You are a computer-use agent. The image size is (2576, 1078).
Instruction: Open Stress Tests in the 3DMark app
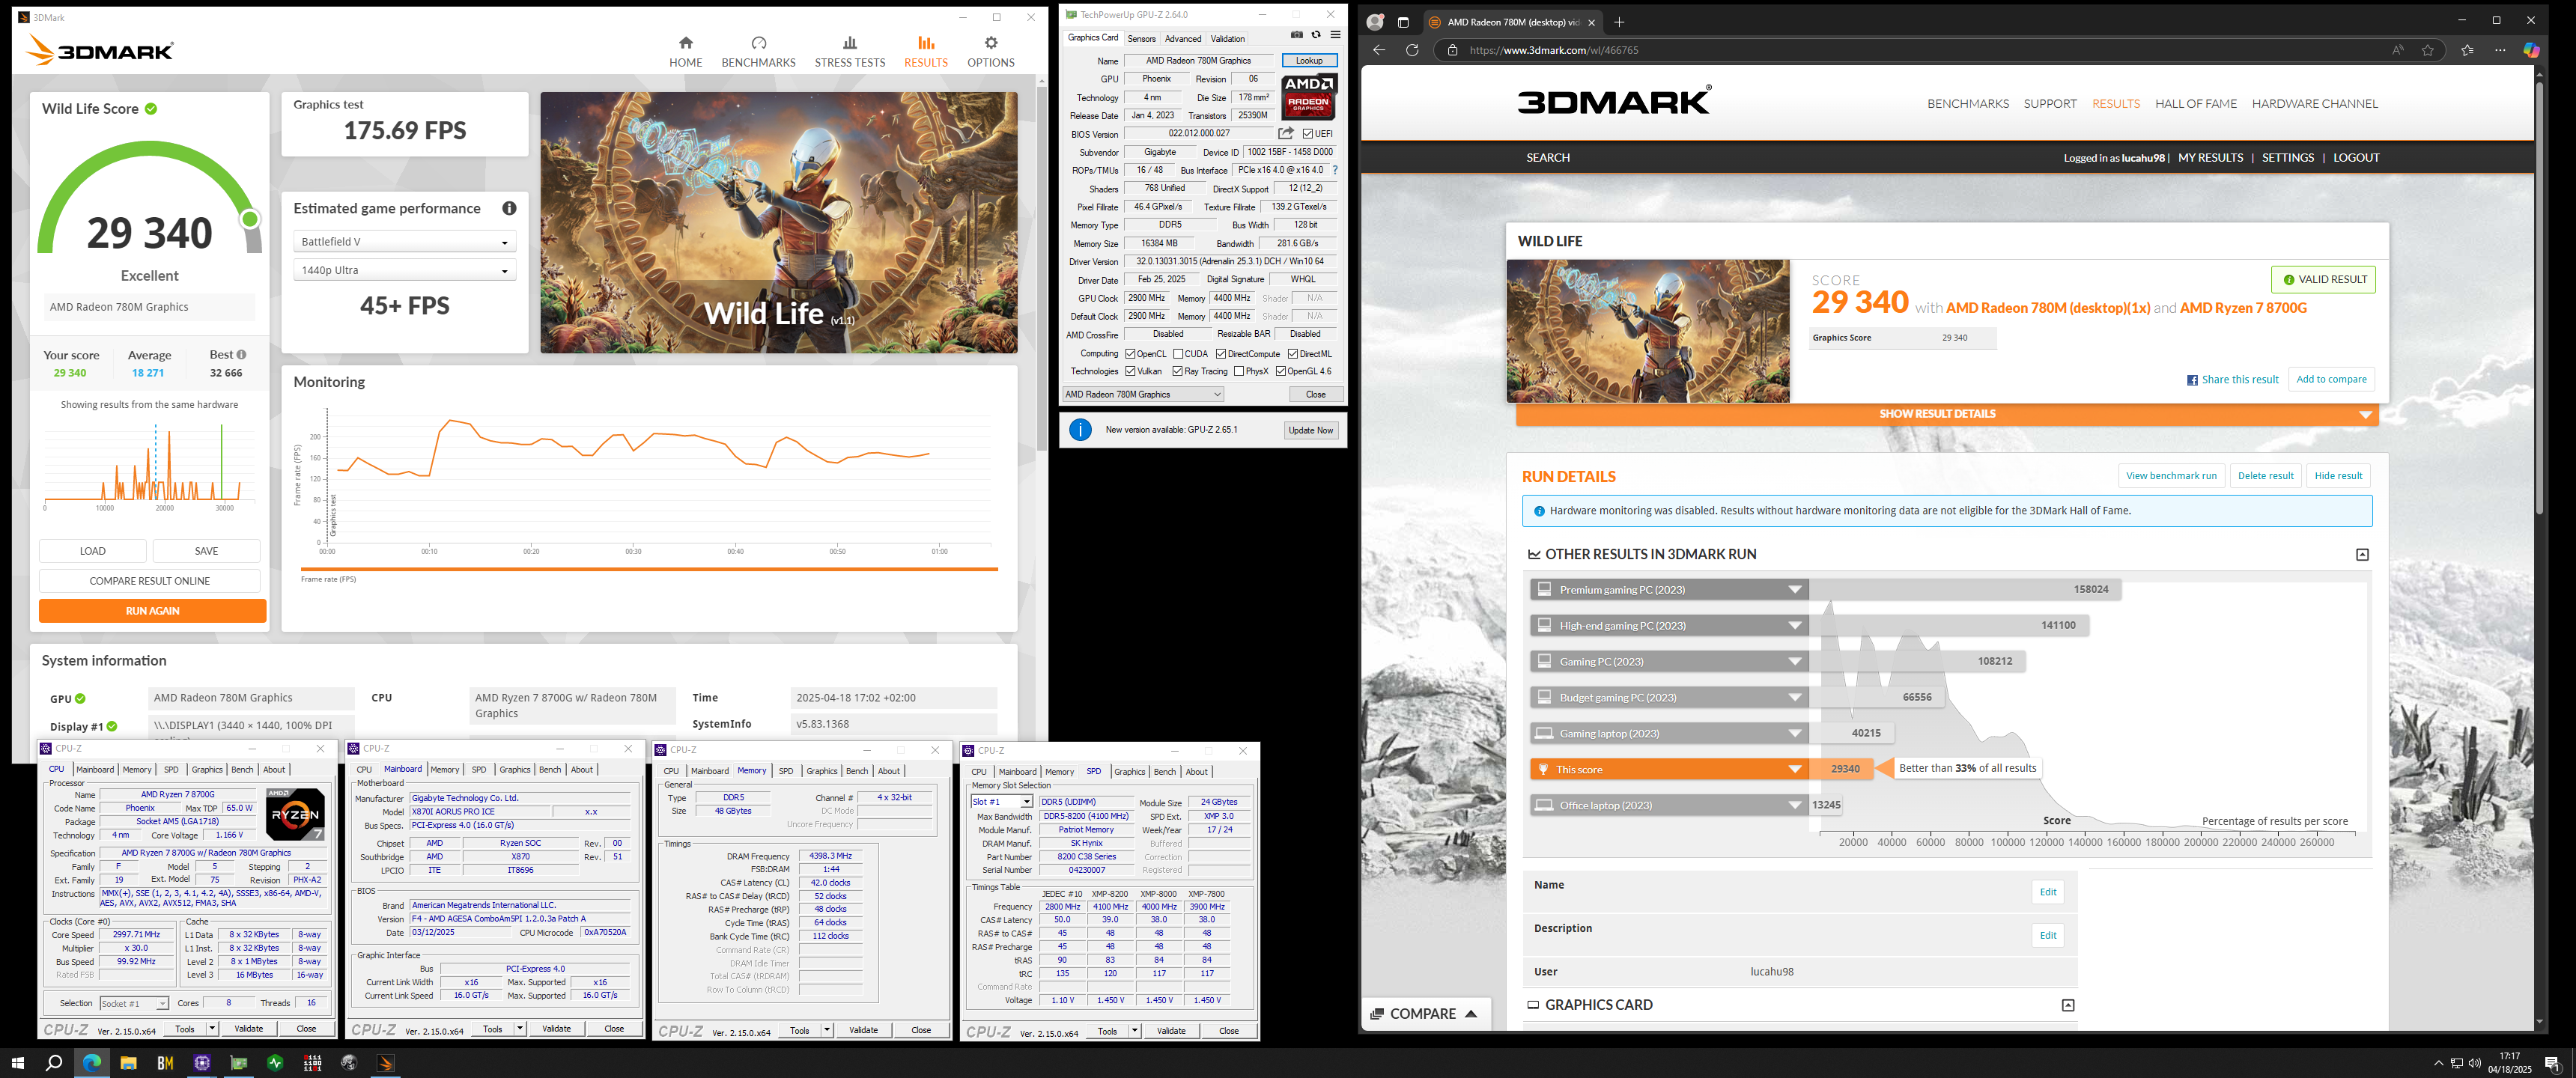pos(849,51)
